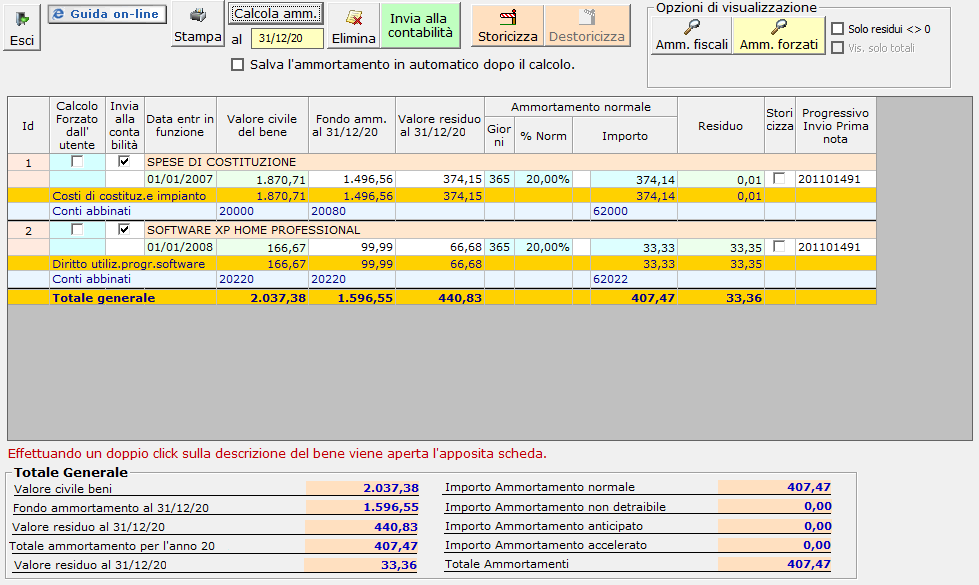This screenshot has width=979, height=585.
Task: Click the date cell 01/01/2008
Action: click(180, 247)
